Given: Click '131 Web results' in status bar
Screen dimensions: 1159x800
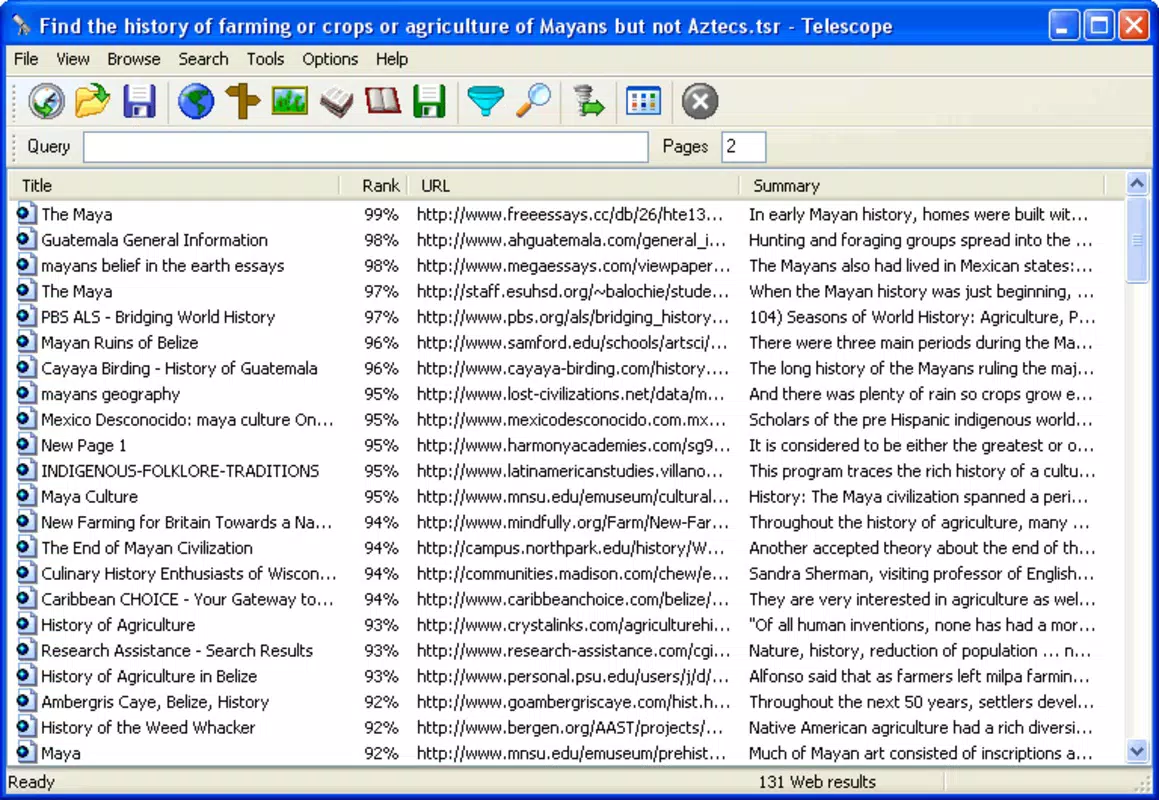Looking at the screenshot, I should pyautogui.click(x=817, y=782).
